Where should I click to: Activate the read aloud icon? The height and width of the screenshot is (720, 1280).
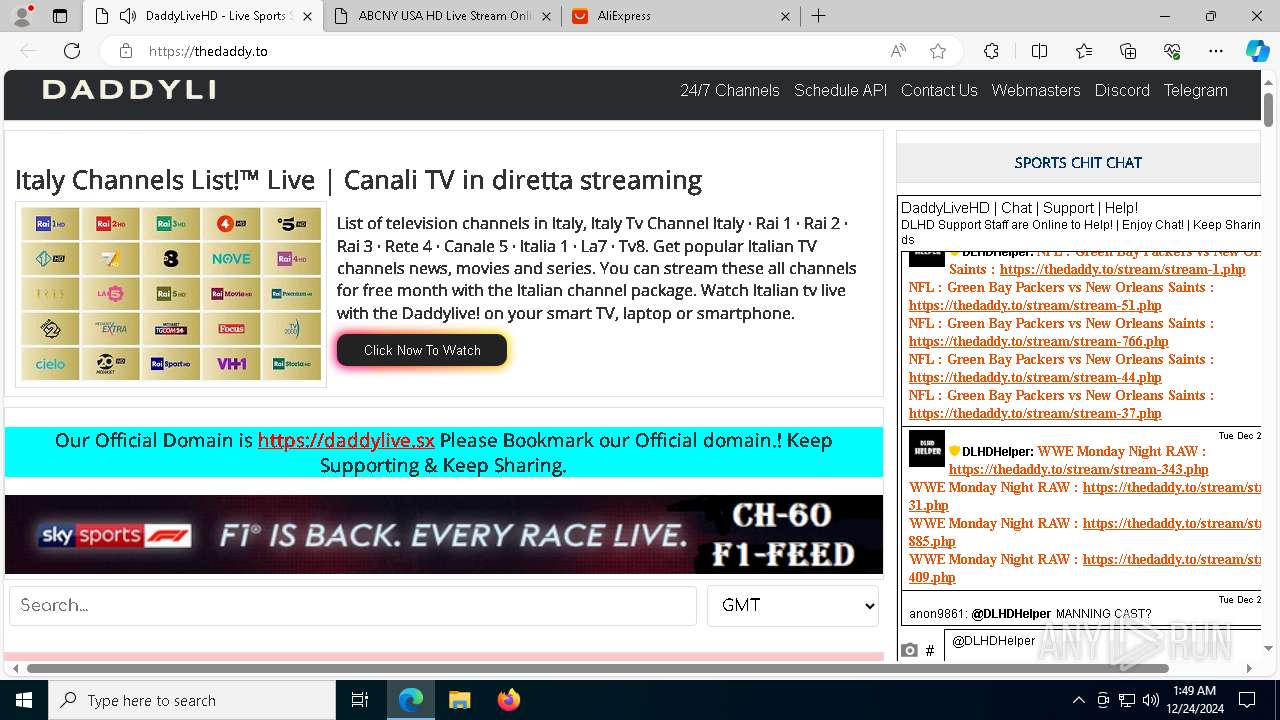click(x=898, y=51)
